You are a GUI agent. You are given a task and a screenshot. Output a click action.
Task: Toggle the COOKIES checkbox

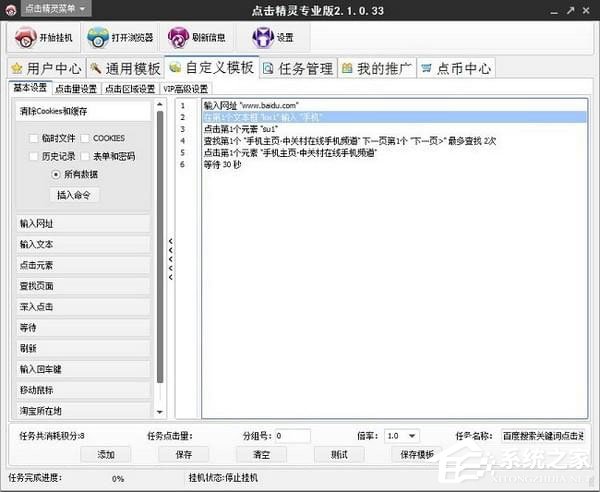pyautogui.click(x=85, y=138)
